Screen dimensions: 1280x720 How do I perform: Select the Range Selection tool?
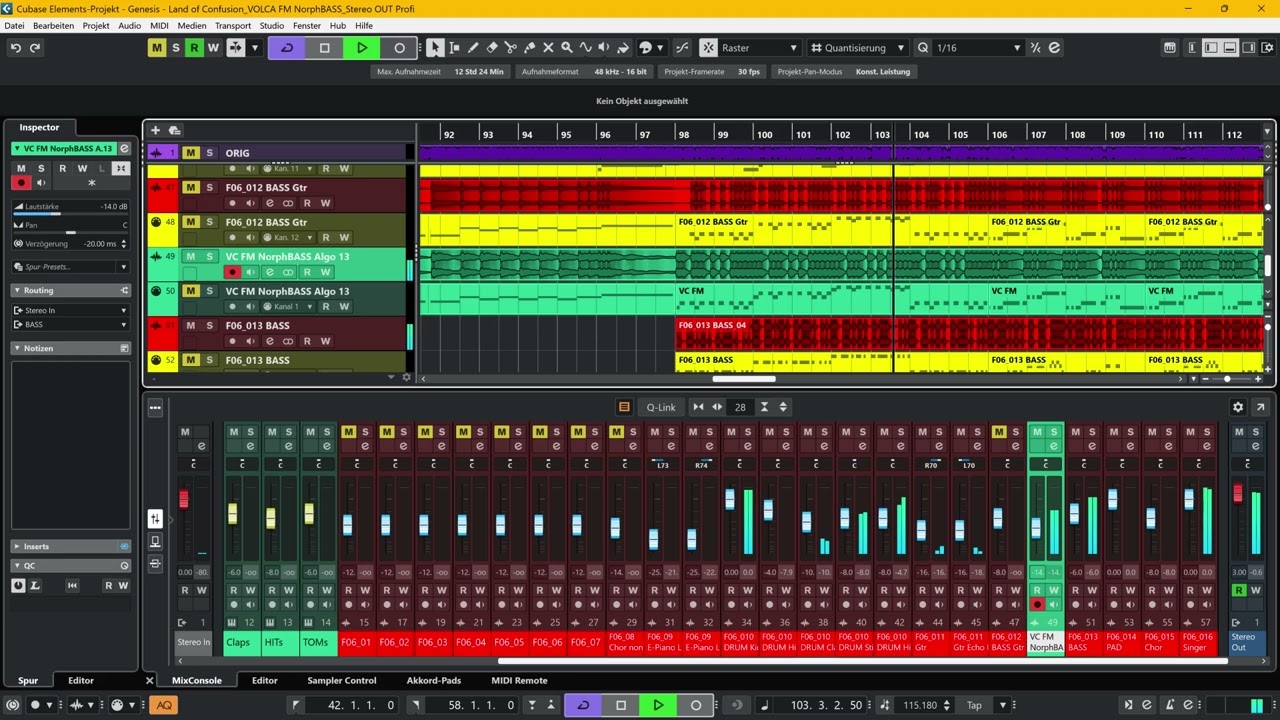(x=454, y=47)
